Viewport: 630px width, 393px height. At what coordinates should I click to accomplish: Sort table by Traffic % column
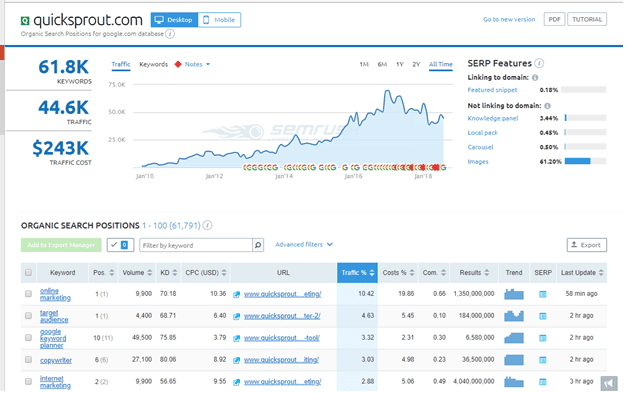pos(357,273)
